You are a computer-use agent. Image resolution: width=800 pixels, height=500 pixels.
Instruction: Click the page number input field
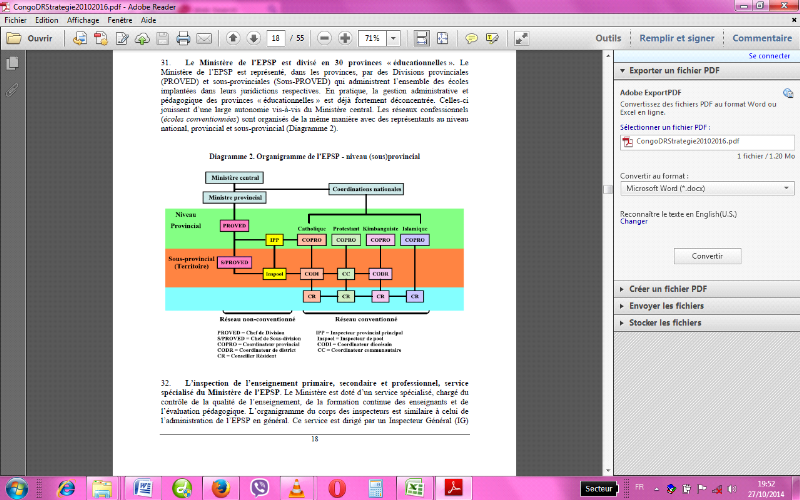[277, 38]
